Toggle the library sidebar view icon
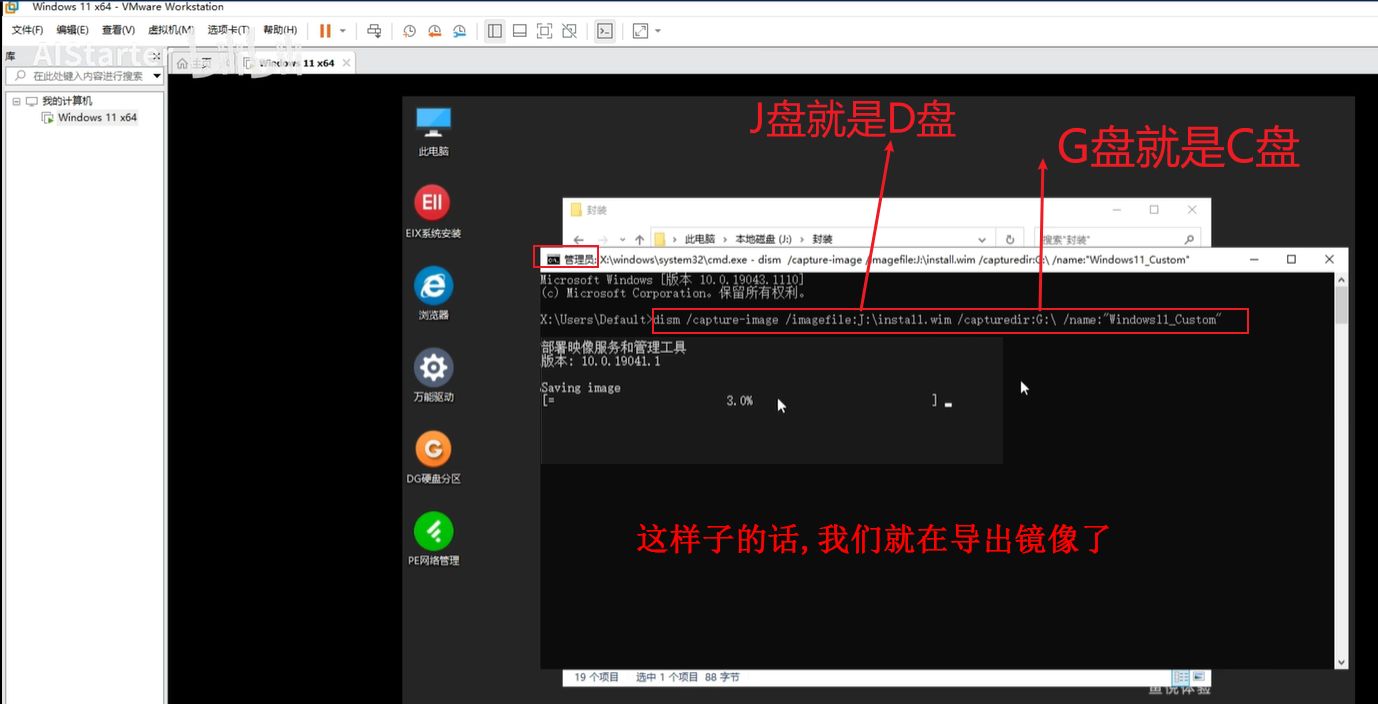This screenshot has height=704, width=1378. 495,31
